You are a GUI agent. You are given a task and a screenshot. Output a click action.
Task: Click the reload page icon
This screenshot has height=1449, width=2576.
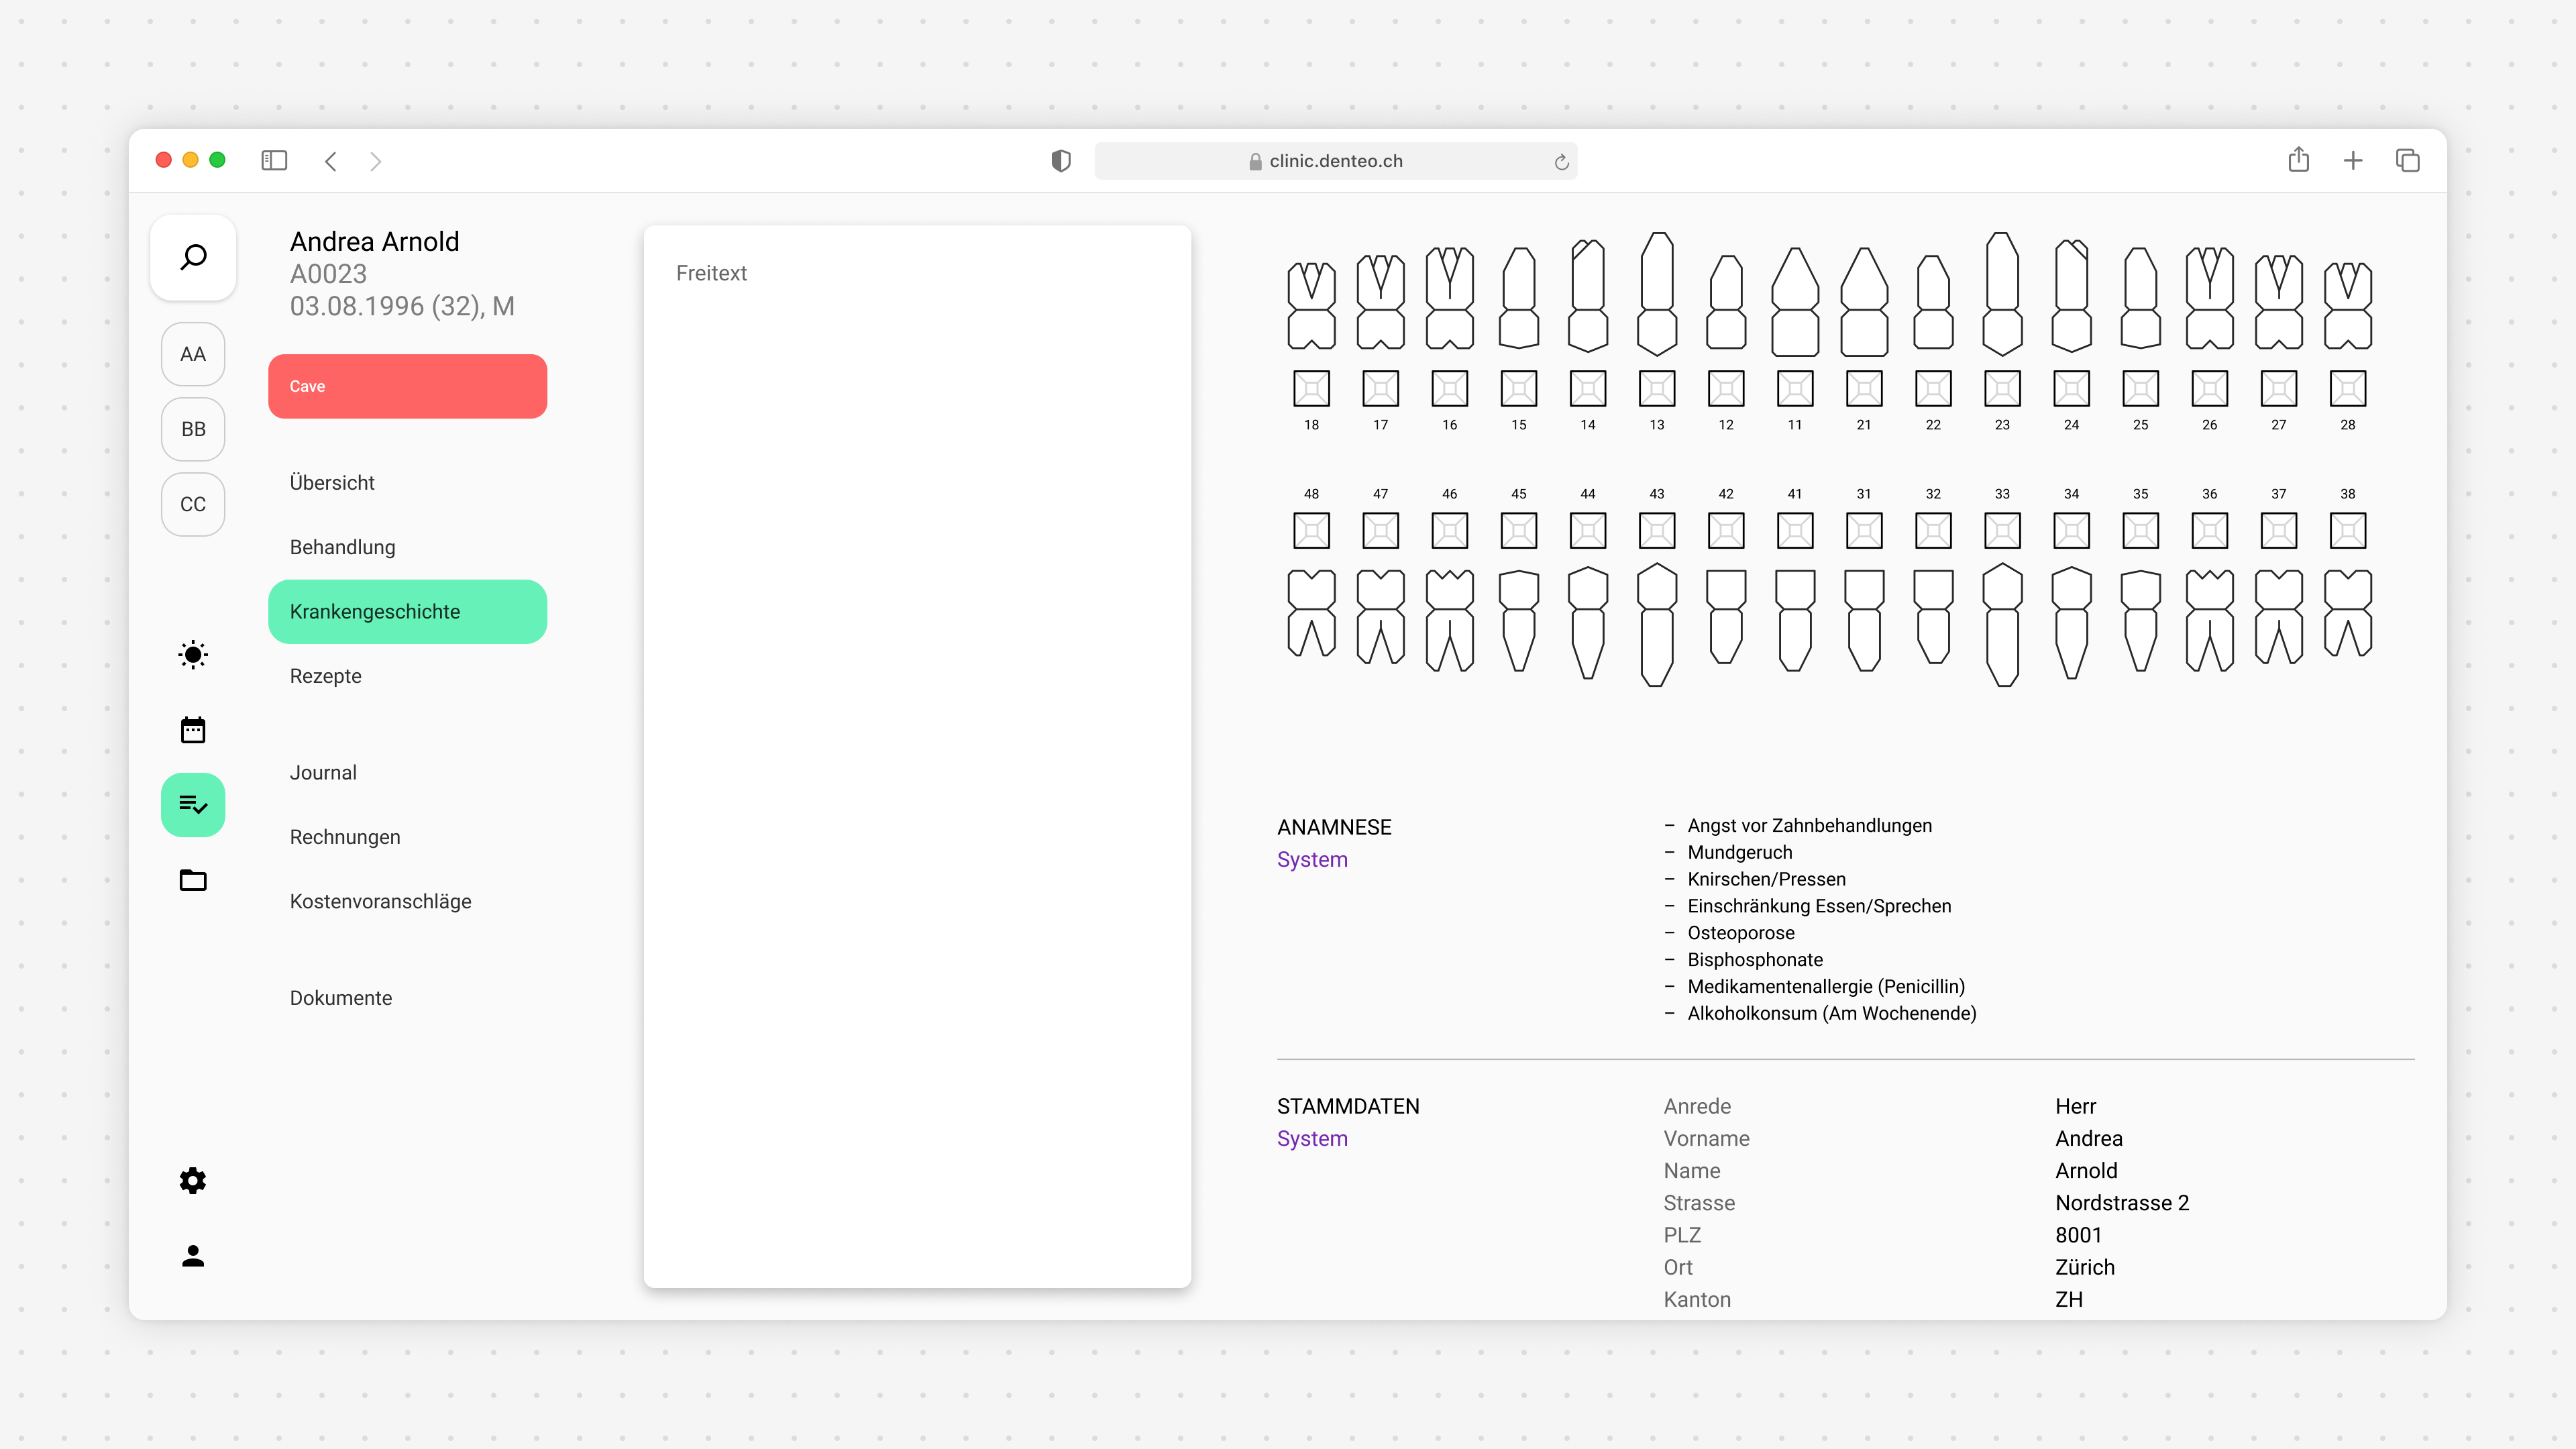point(1561,162)
